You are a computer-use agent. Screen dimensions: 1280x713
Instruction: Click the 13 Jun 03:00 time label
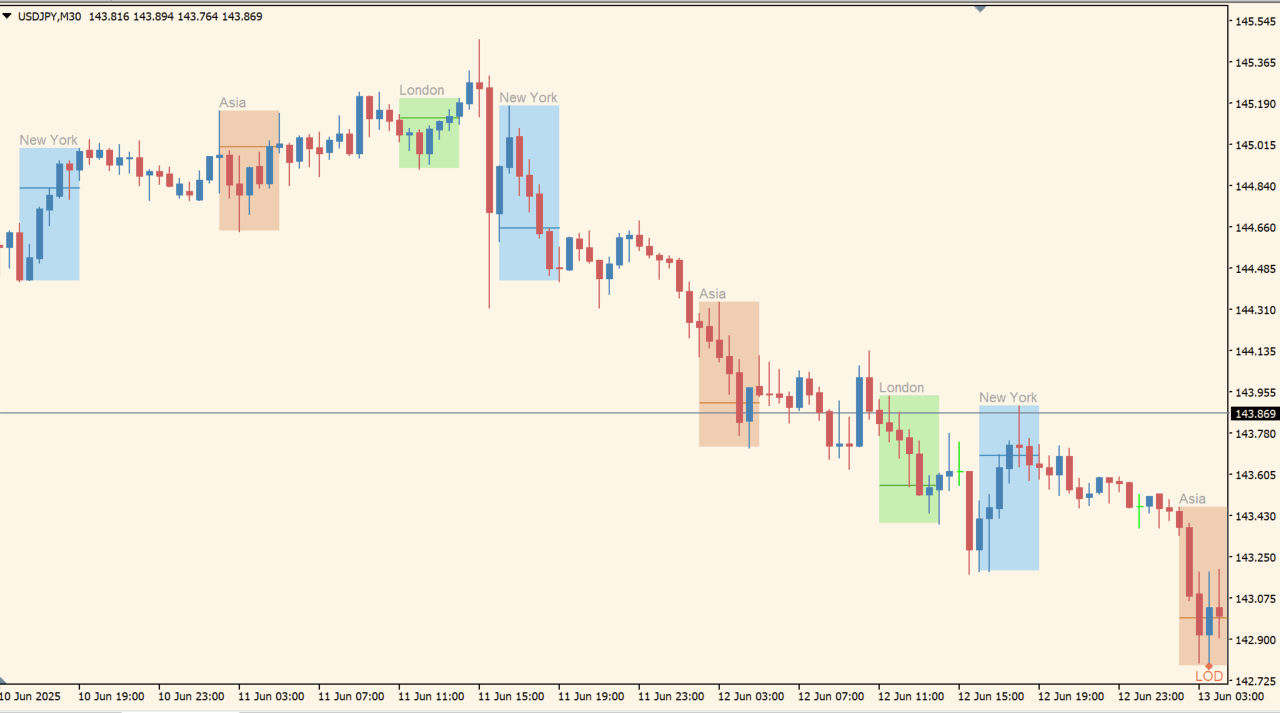[1231, 696]
